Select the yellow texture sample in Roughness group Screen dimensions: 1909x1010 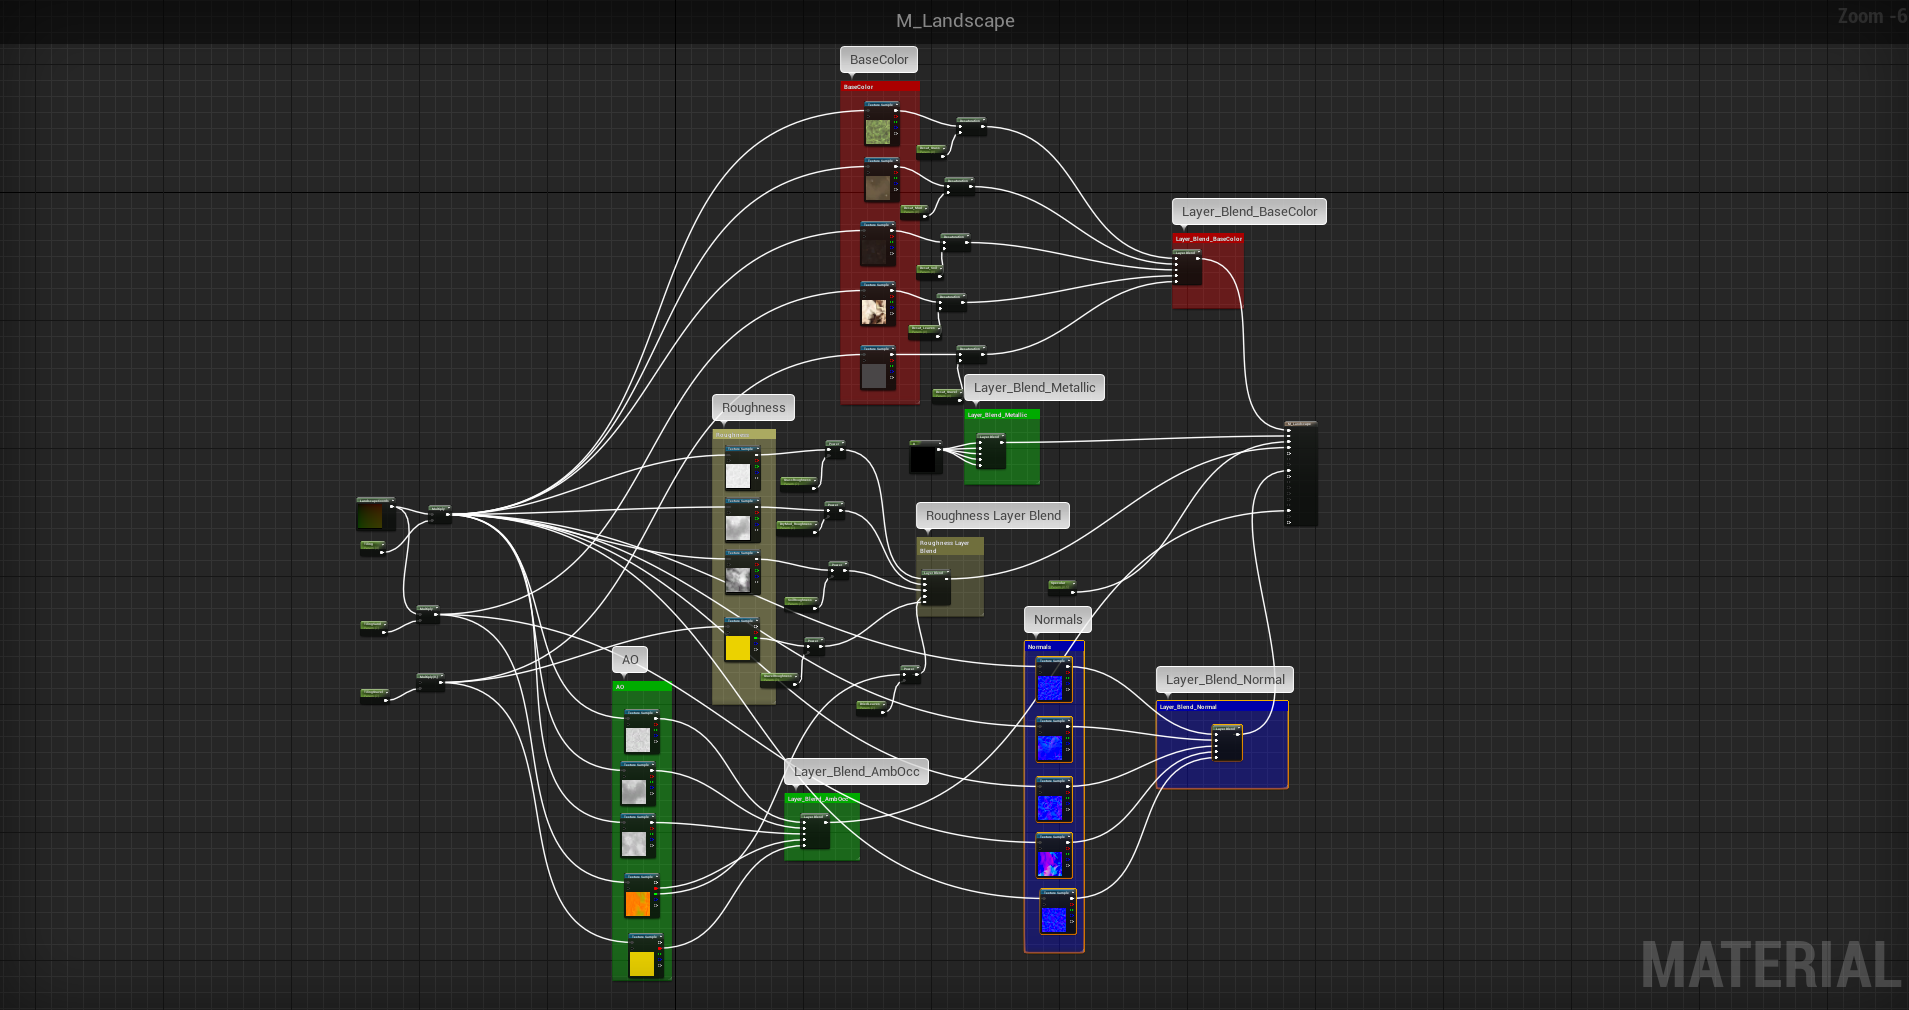[x=738, y=647]
